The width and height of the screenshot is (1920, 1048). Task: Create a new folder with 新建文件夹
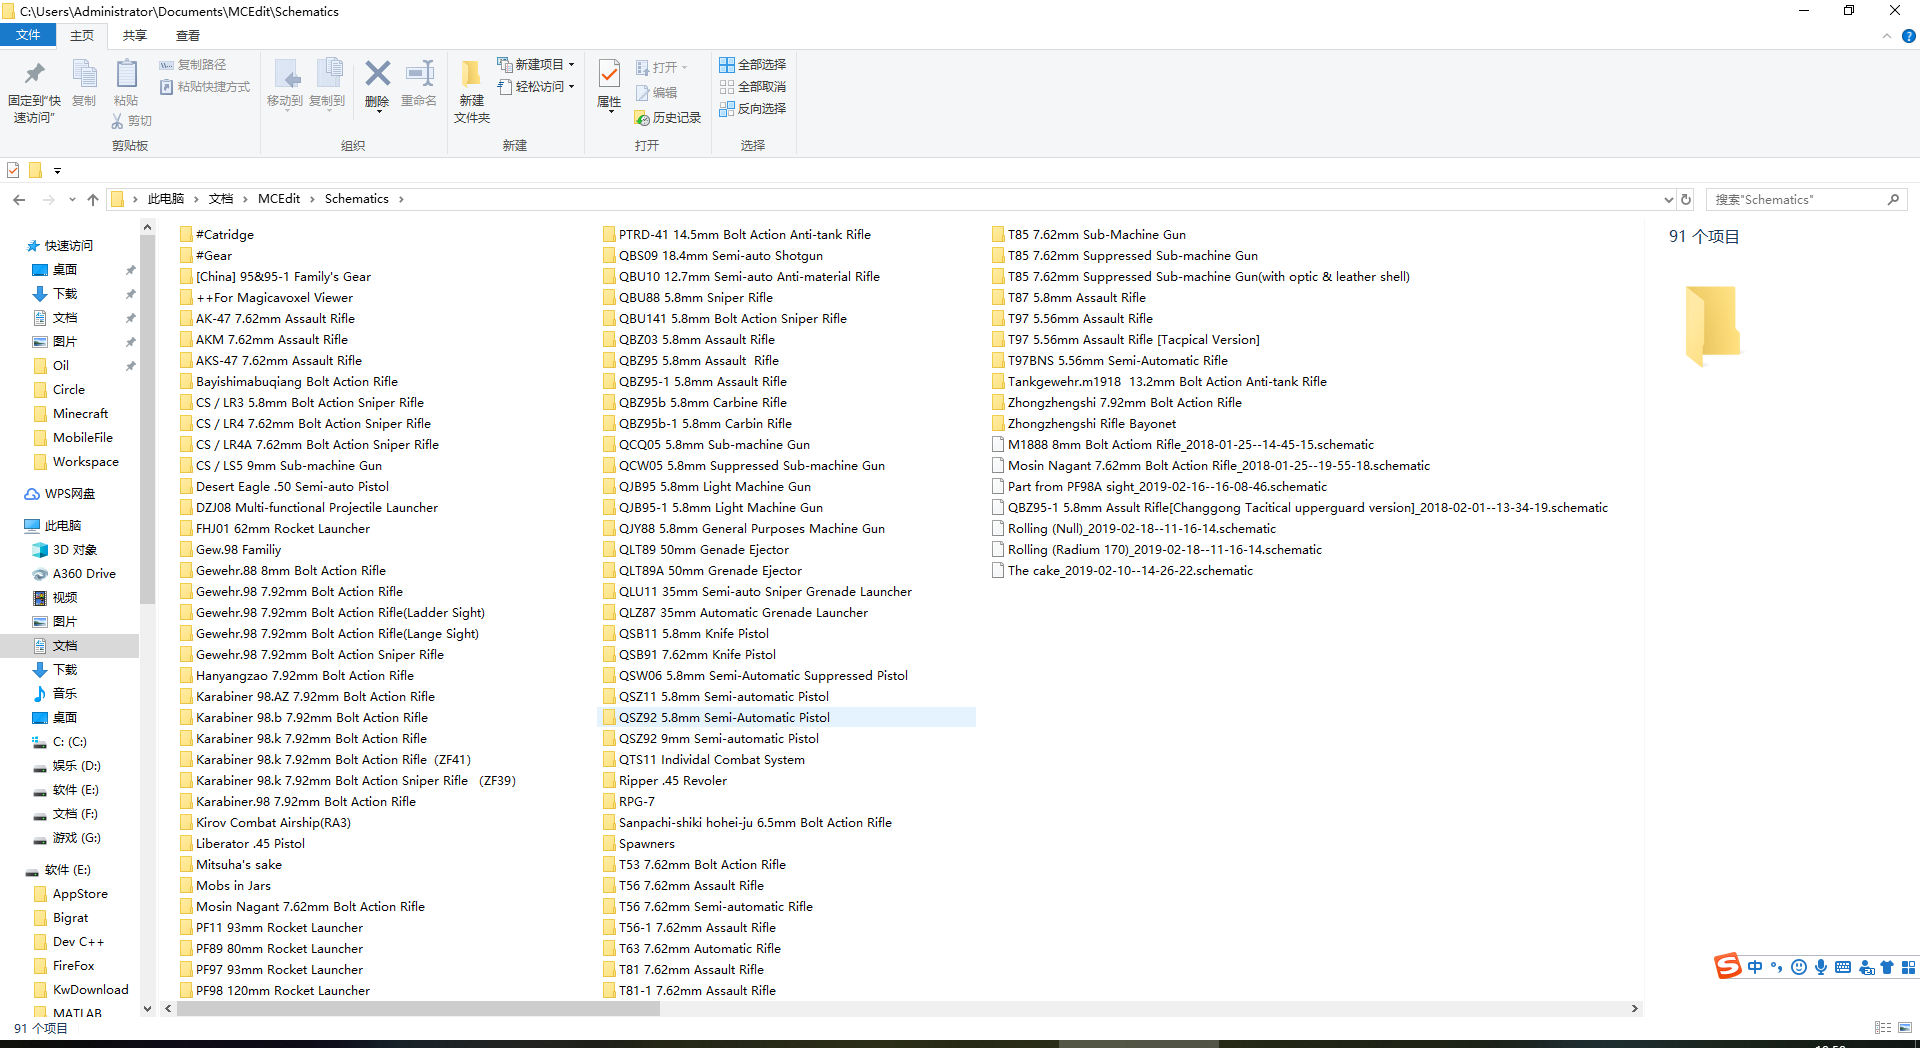(x=471, y=91)
